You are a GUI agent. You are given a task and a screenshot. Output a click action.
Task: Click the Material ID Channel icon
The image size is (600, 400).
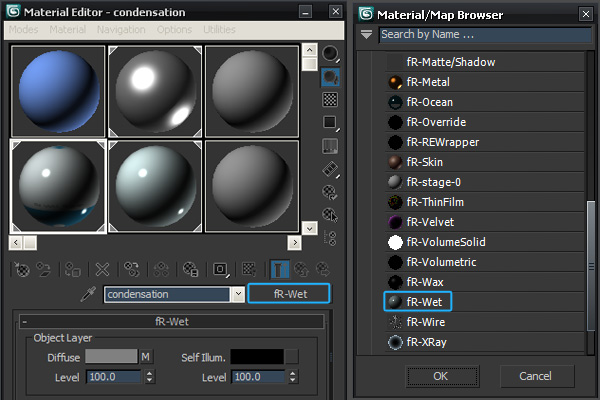(220, 269)
